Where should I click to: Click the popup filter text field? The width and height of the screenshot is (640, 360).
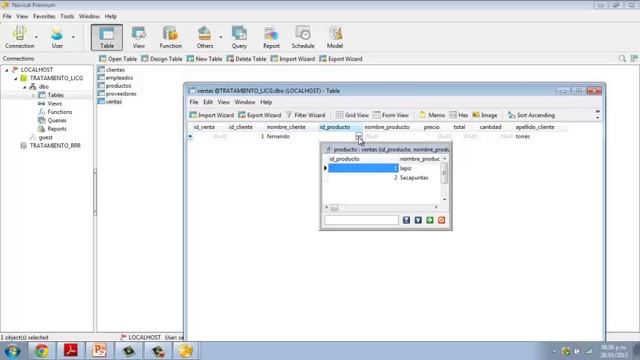click(361, 220)
